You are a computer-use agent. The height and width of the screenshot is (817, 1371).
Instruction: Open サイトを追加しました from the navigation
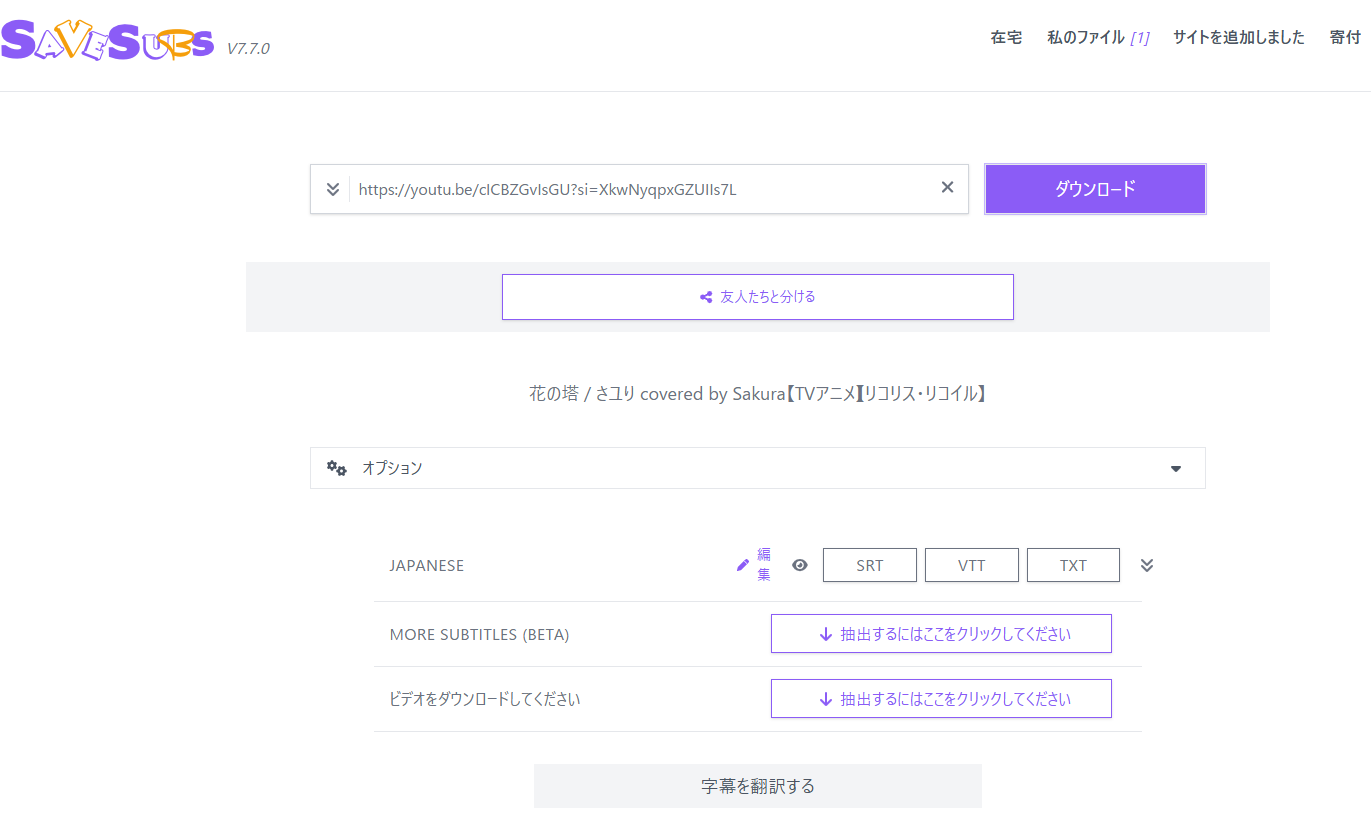click(1239, 36)
